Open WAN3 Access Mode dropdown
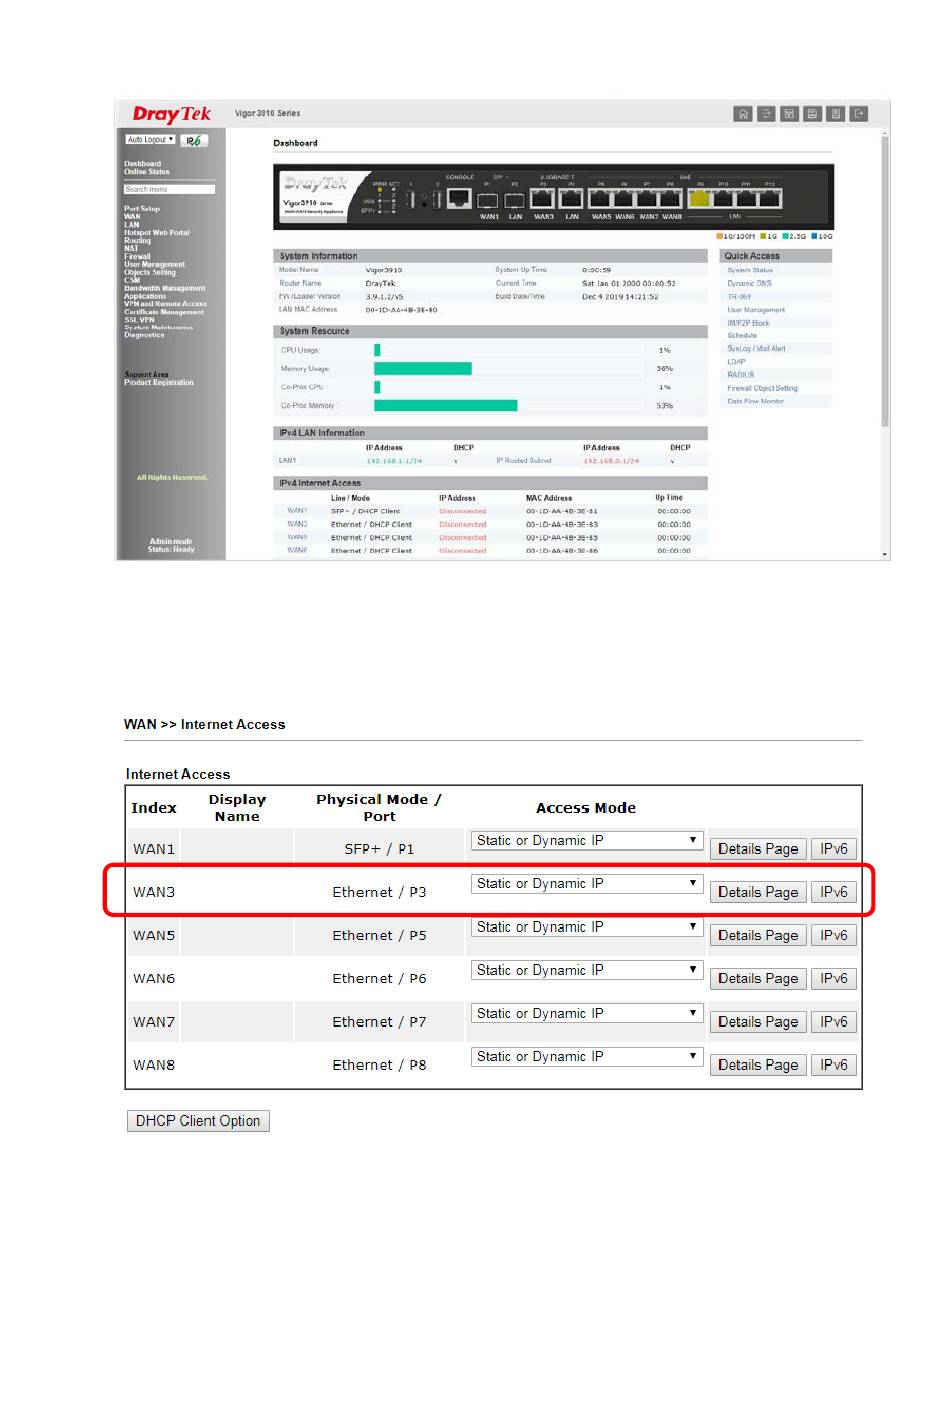The image size is (950, 1409). pos(588,884)
